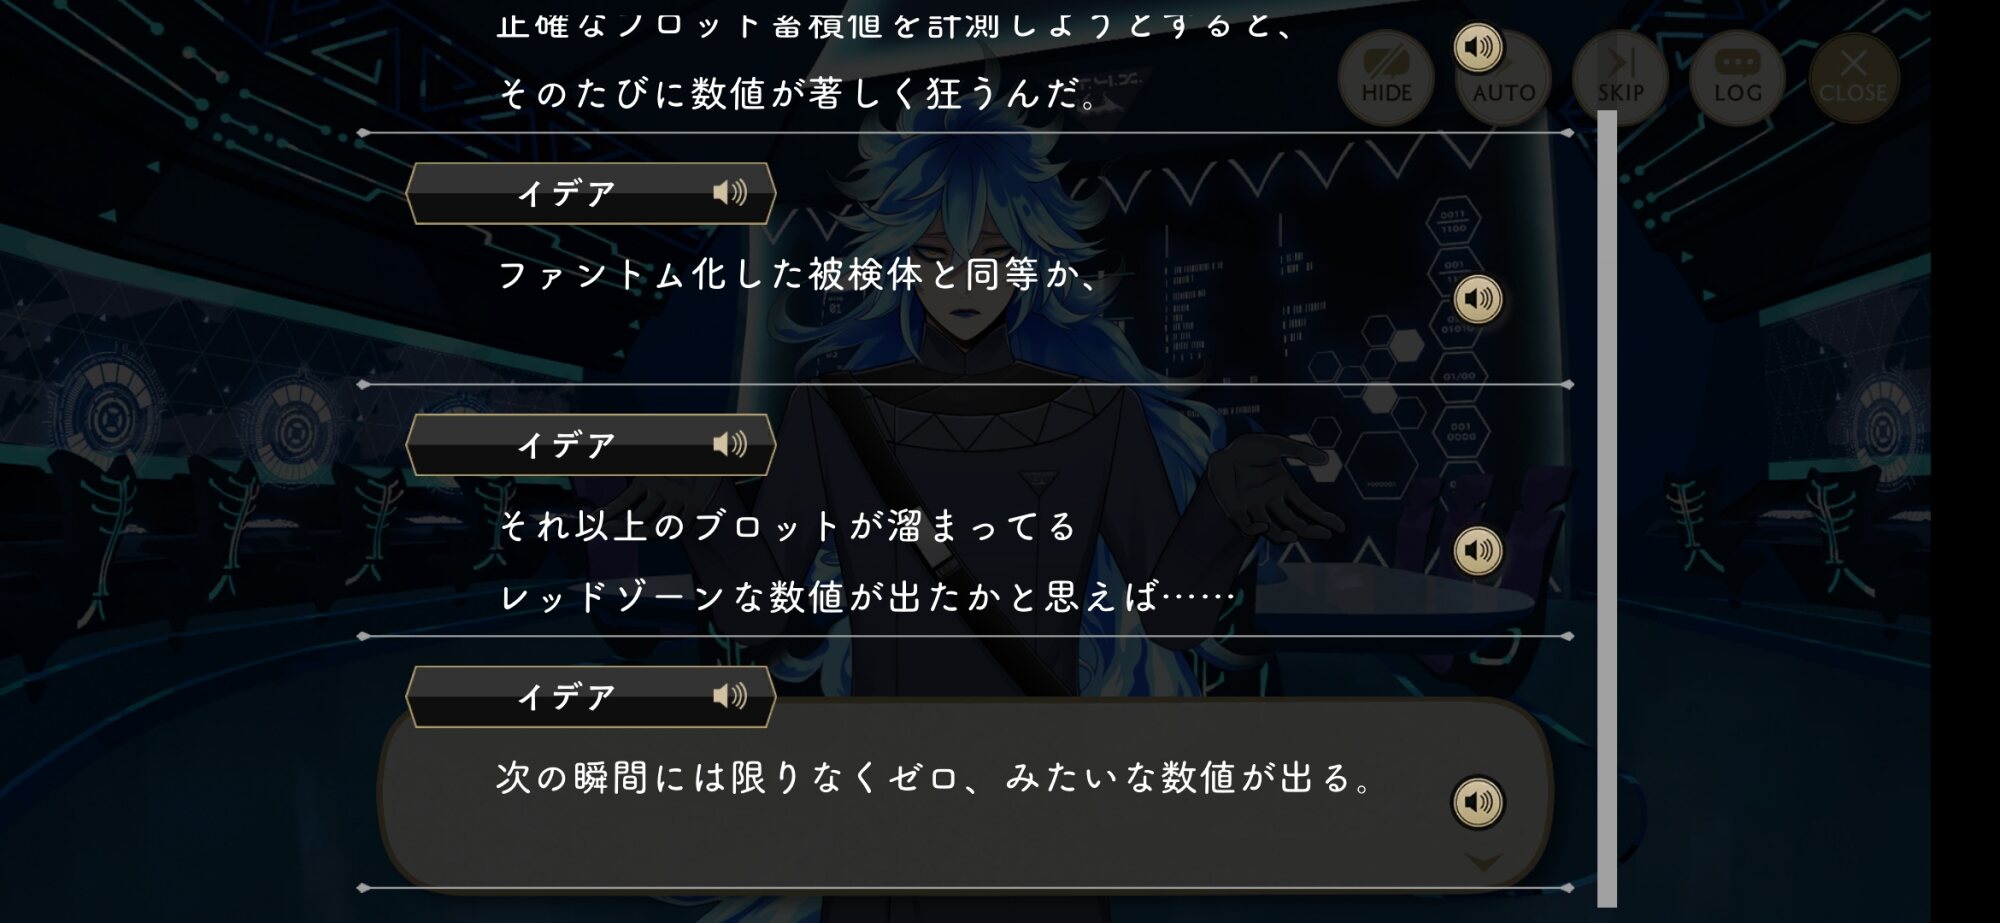Close the log with CLOSE button
2000x923 pixels.
tap(1853, 78)
